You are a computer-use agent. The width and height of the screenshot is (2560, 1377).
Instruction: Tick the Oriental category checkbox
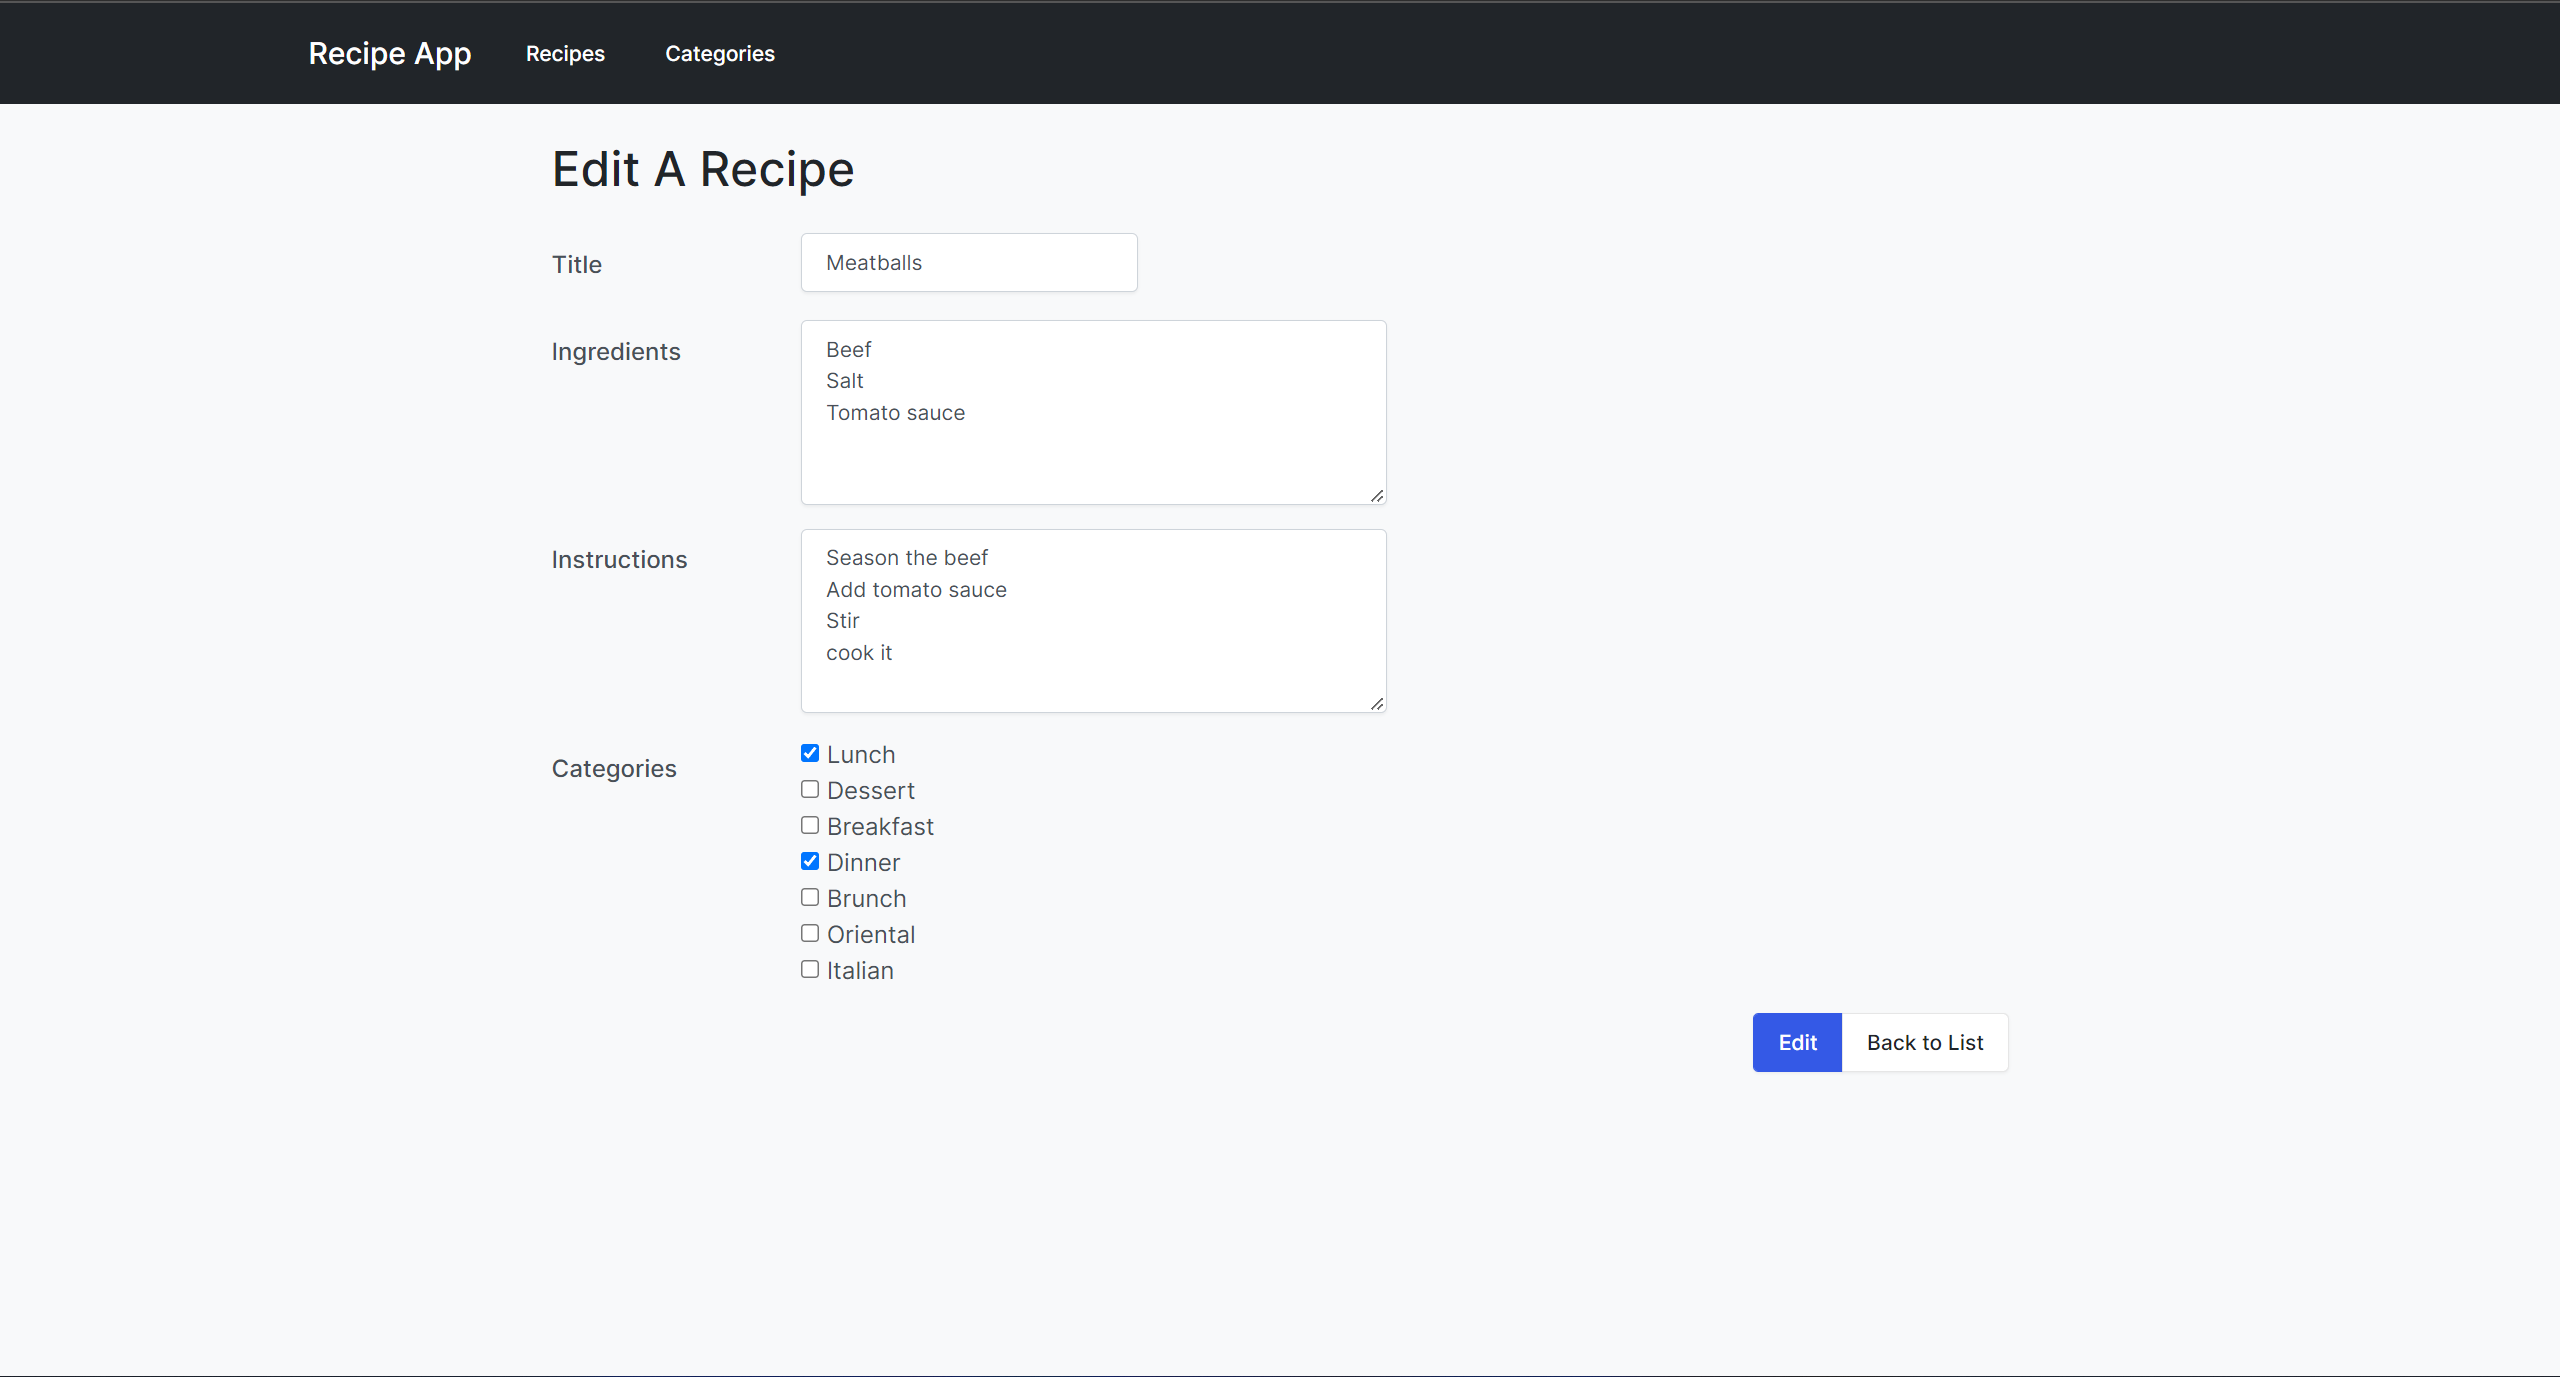(x=810, y=933)
